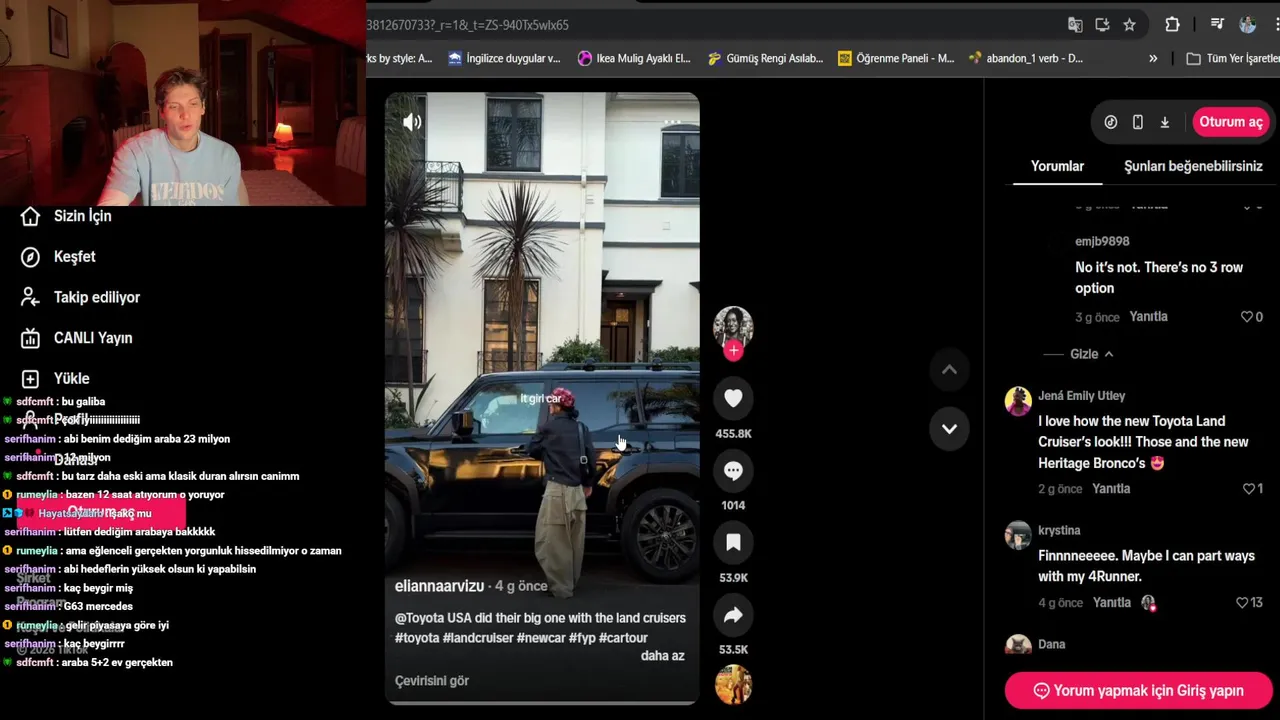Open the Ikea Mulig Ayaklı bookmark
The image size is (1280, 720).
pyautogui.click(x=634, y=59)
